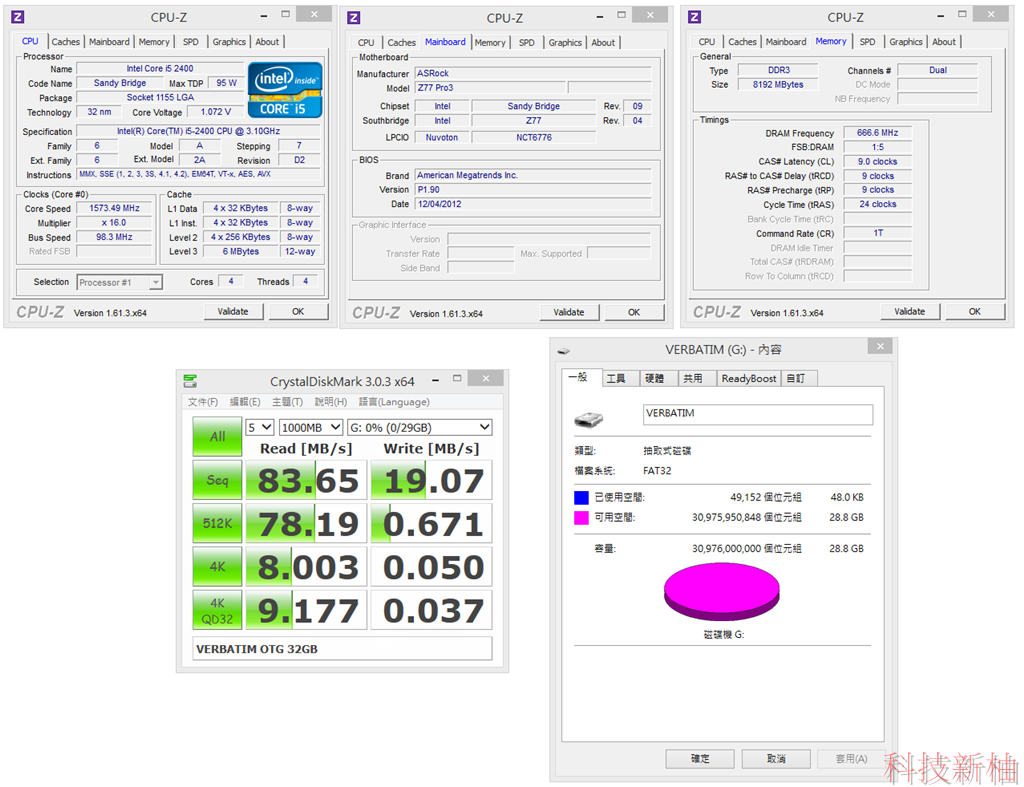Switch to the Caches tab in first CPU-Z
Screen dimensions: 1024x787
click(66, 42)
